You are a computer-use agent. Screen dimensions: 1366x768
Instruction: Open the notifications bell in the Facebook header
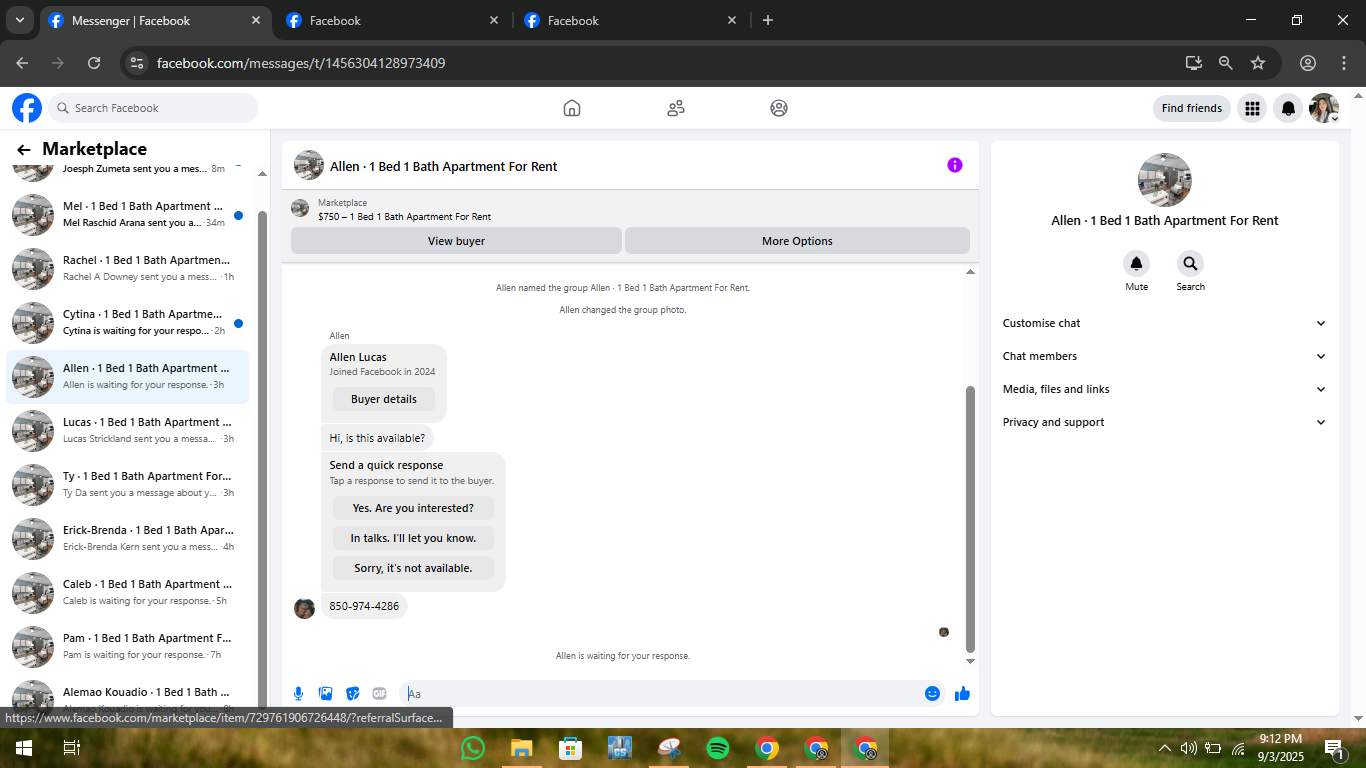(1289, 108)
